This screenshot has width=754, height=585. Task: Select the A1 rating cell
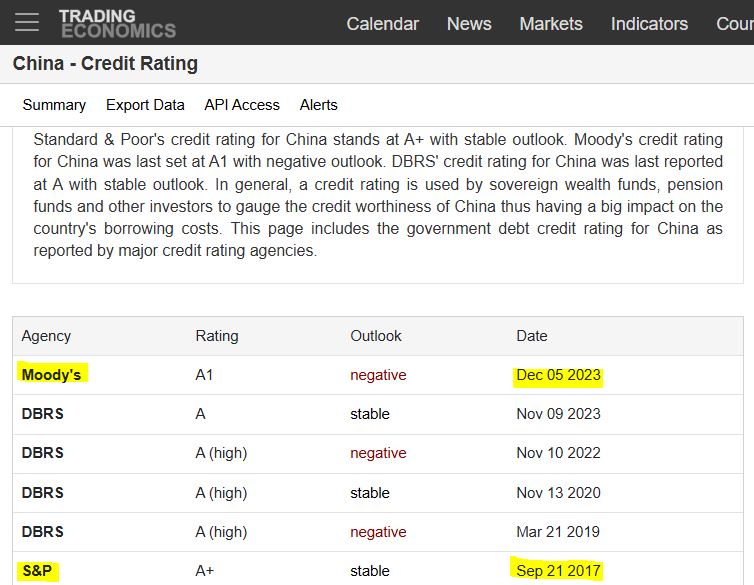(204, 375)
